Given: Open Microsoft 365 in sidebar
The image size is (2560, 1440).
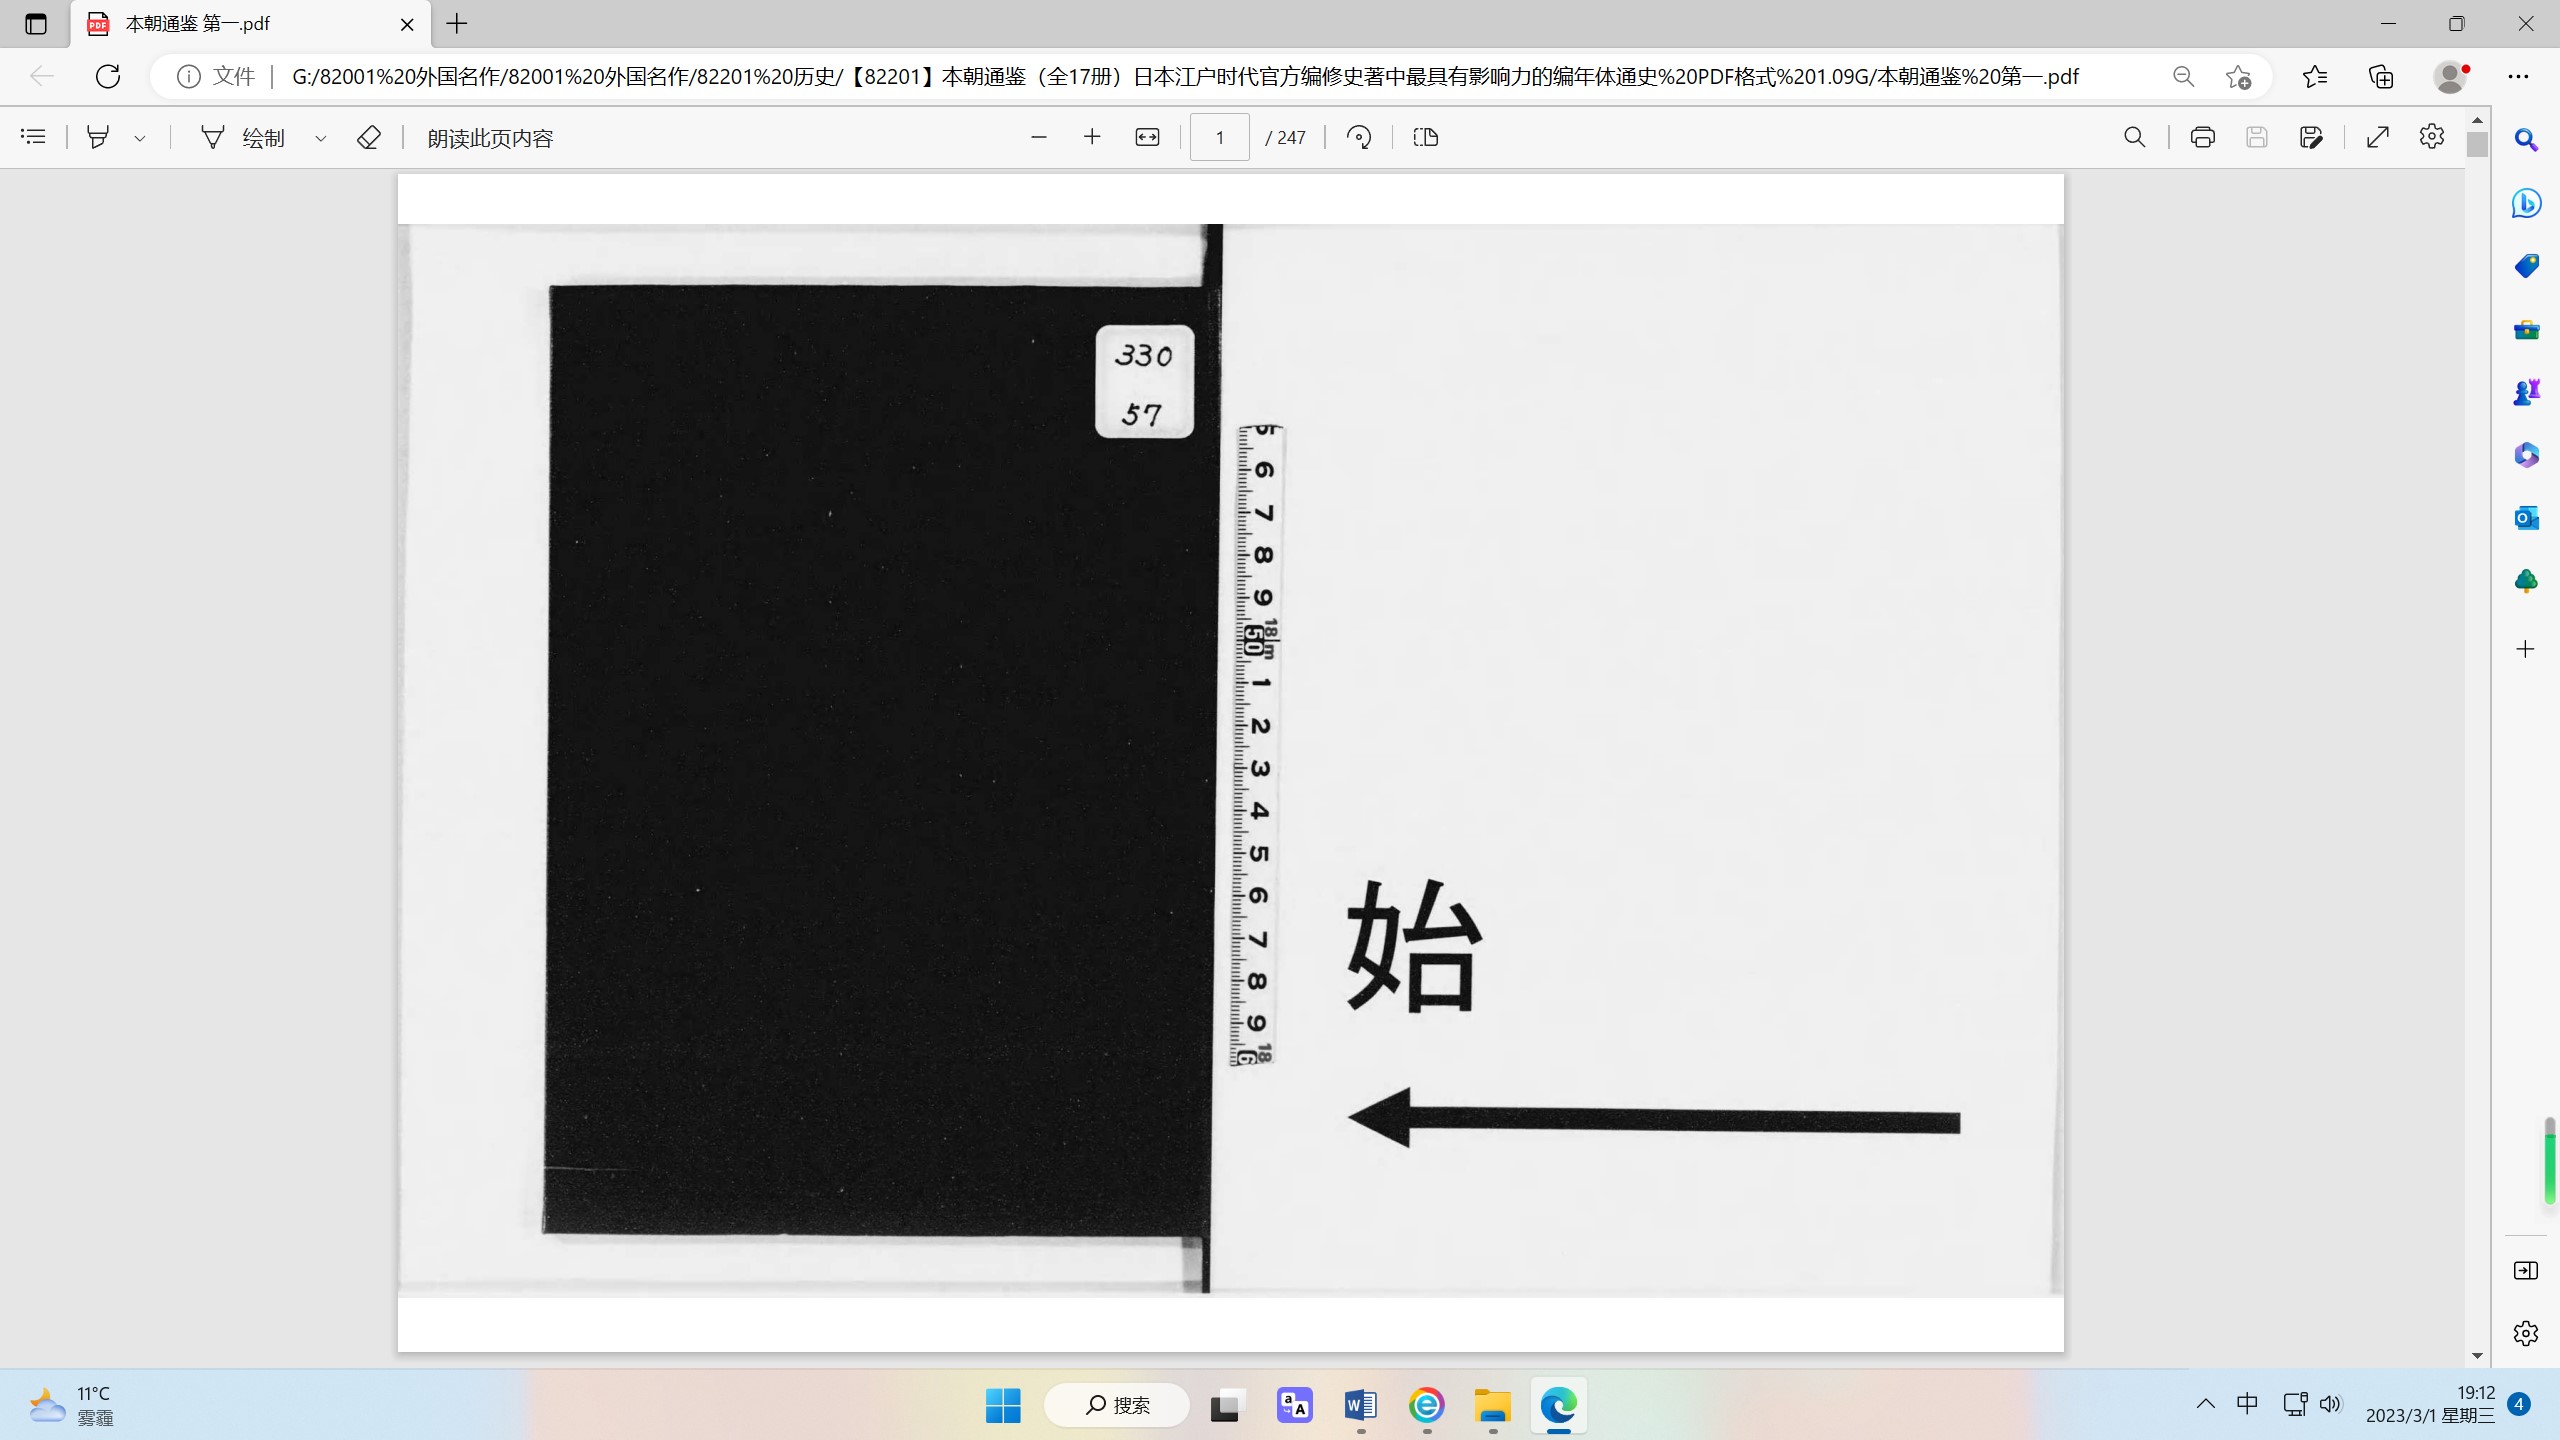Looking at the screenshot, I should tap(2526, 455).
